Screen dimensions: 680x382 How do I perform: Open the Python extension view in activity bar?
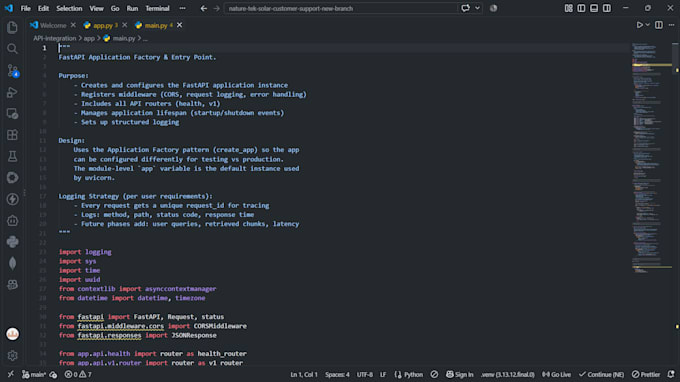coord(12,242)
